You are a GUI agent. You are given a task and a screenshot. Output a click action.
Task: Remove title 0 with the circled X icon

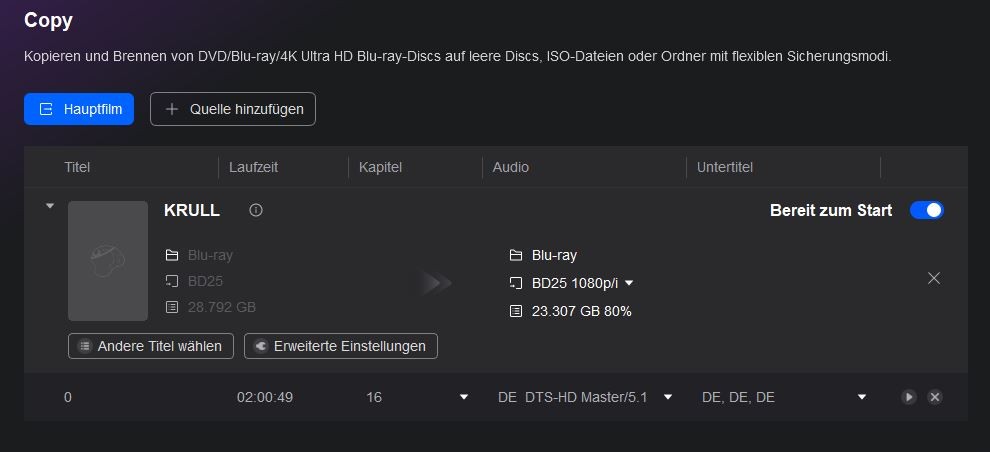[x=935, y=397]
